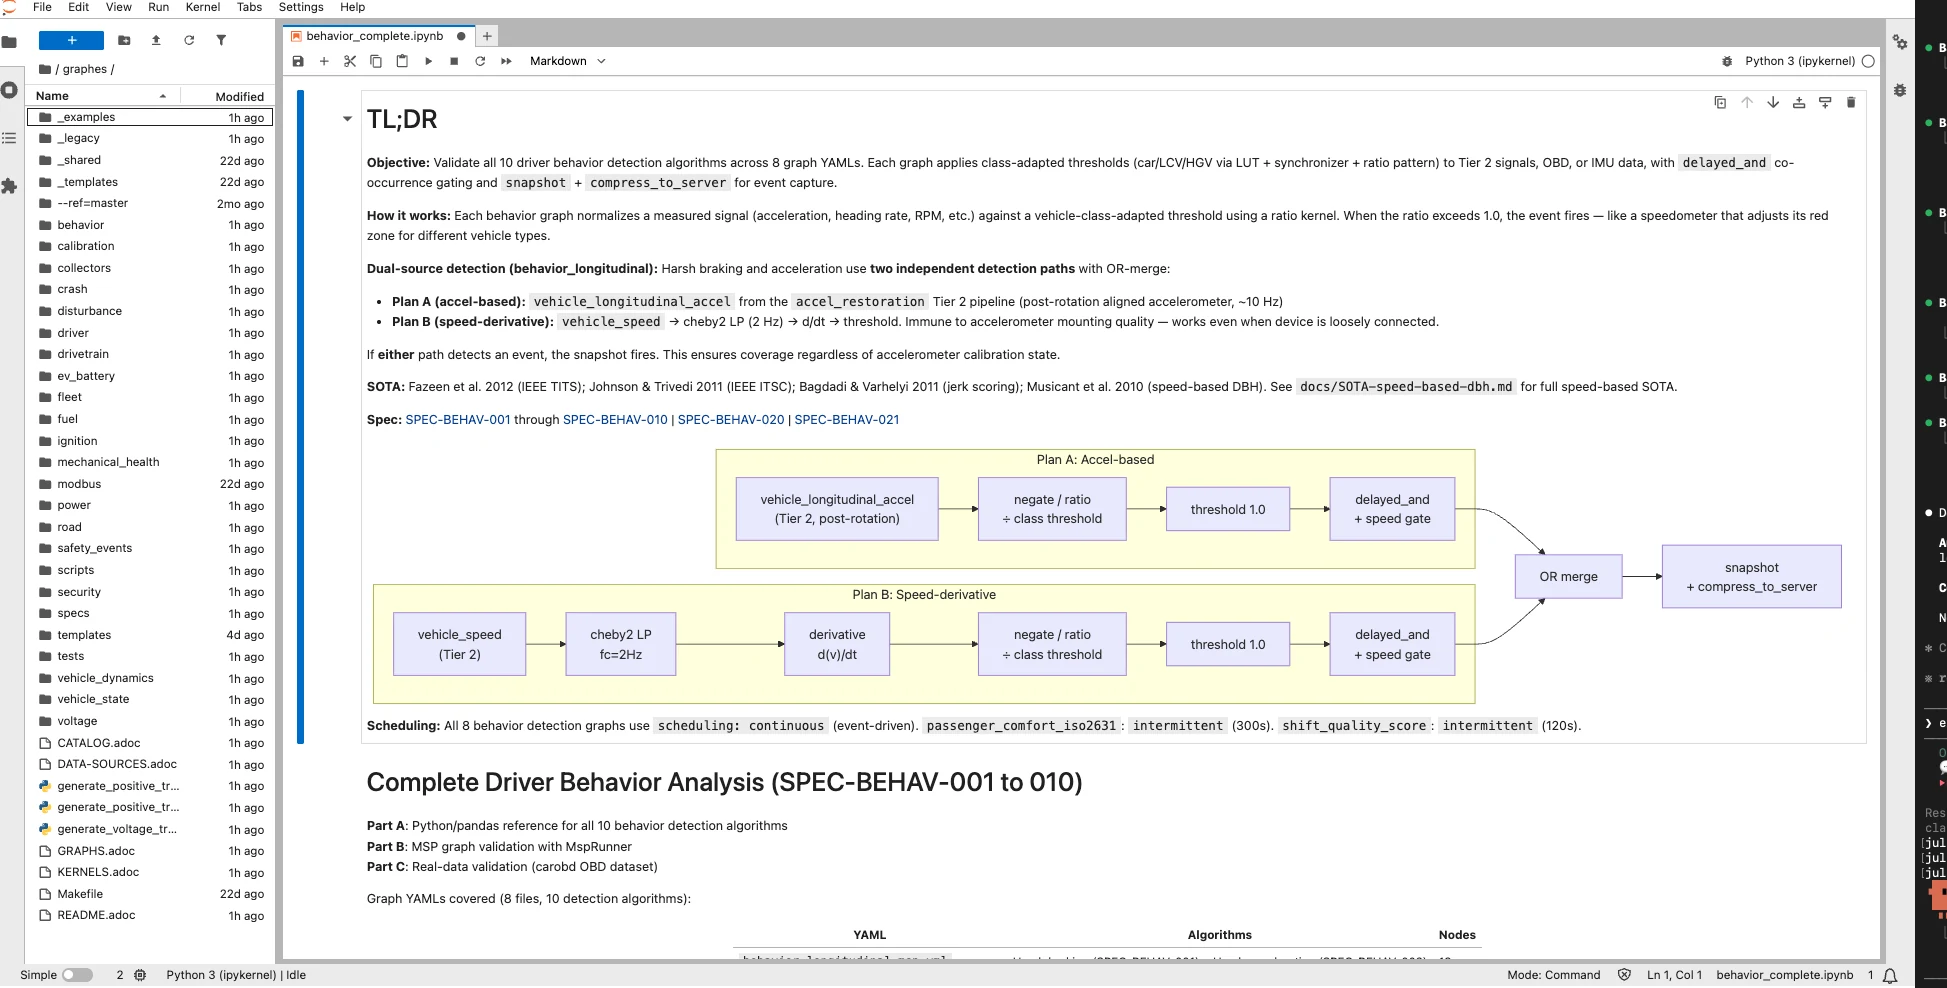Screen dimensions: 1947x988
Task: Open a new launcher tab with plus
Action: point(487,36)
